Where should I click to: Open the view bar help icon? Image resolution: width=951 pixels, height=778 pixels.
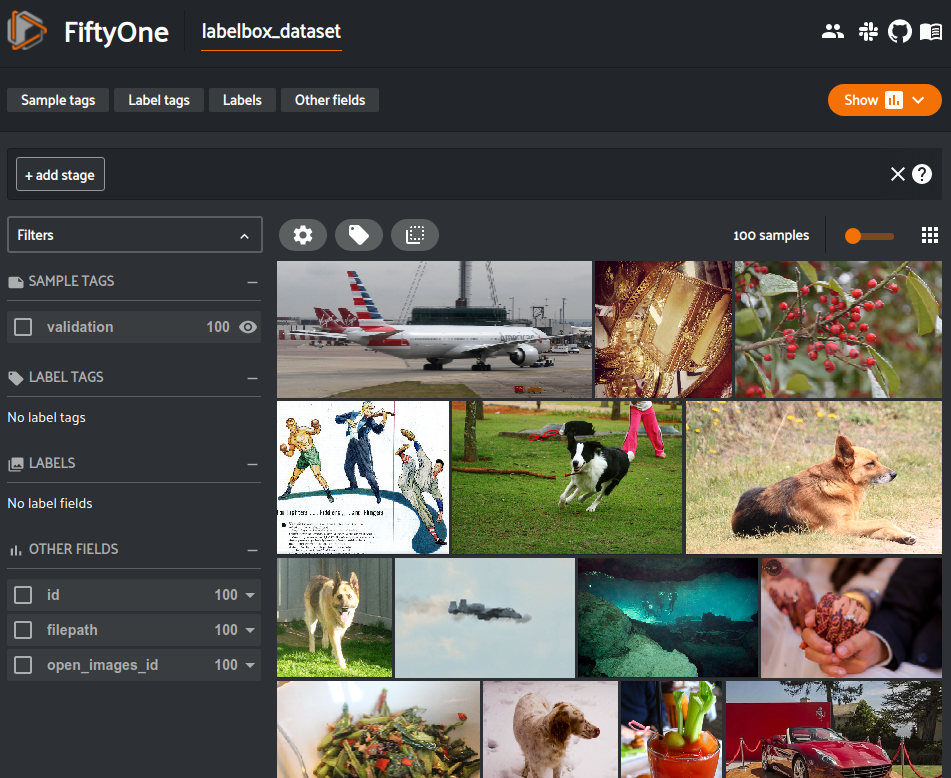point(921,174)
